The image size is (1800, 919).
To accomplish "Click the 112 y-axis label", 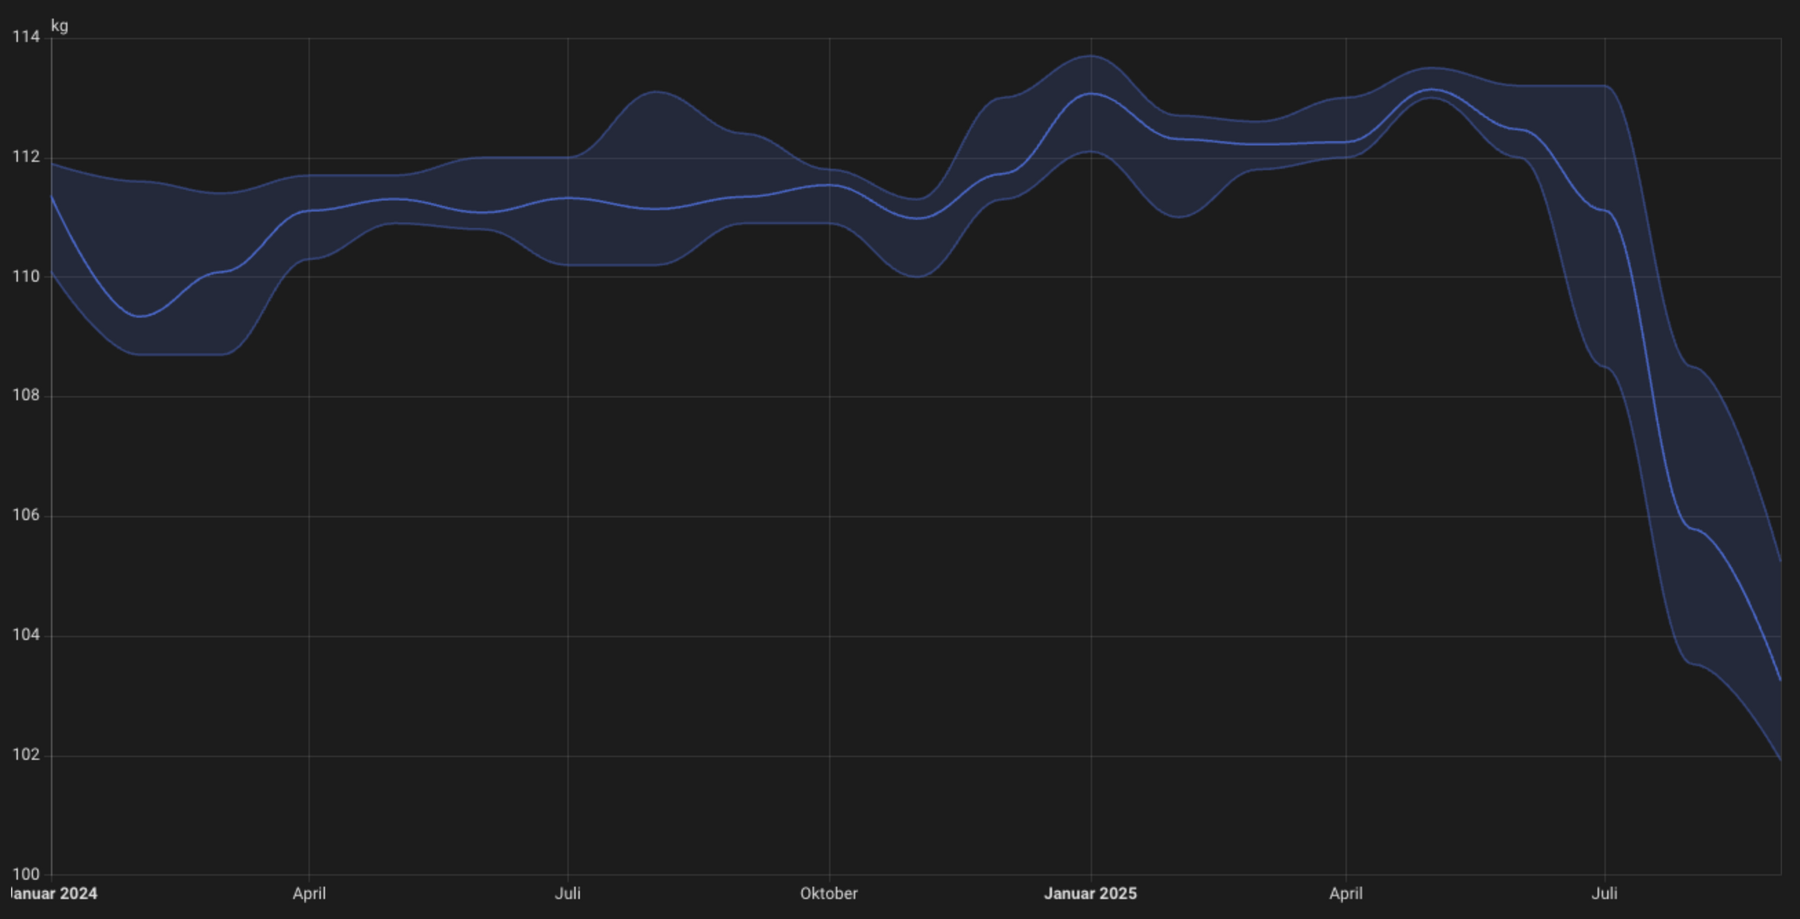I will pos(26,157).
